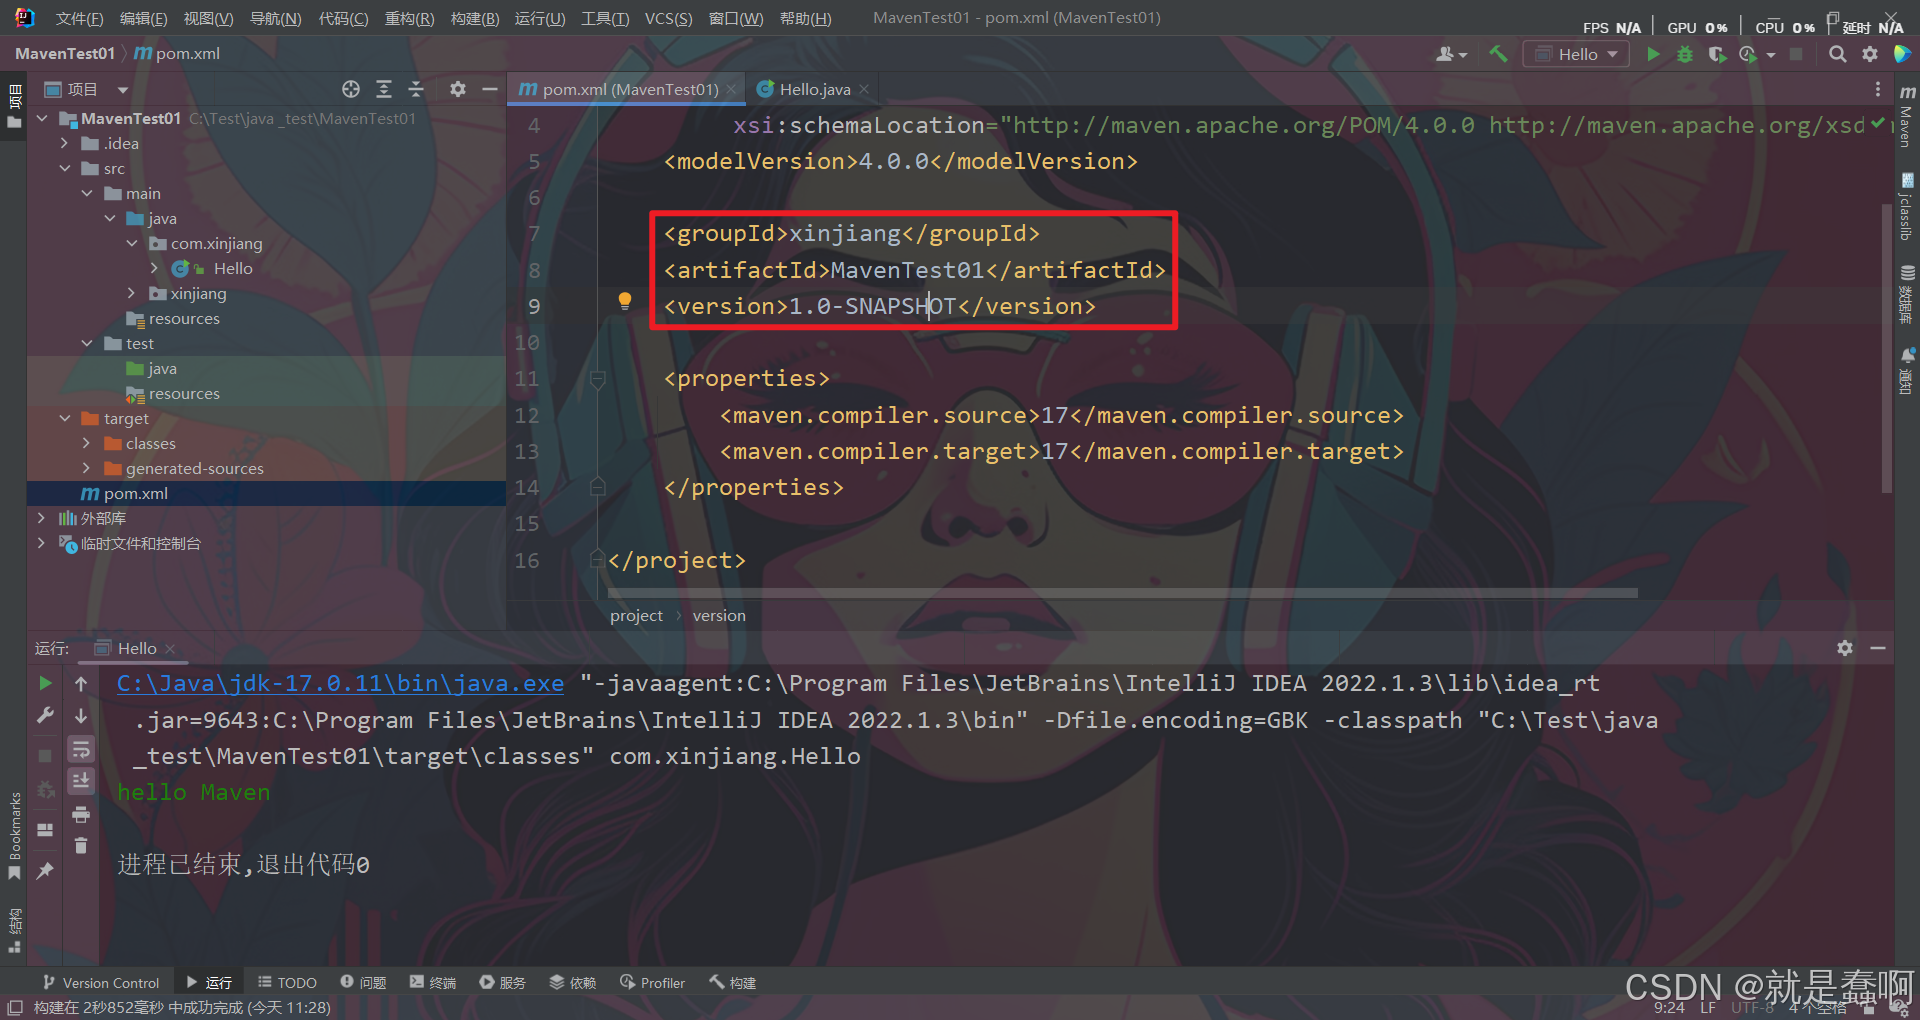Open the Profiler tool window
This screenshot has width=1920, height=1020.
(x=652, y=983)
